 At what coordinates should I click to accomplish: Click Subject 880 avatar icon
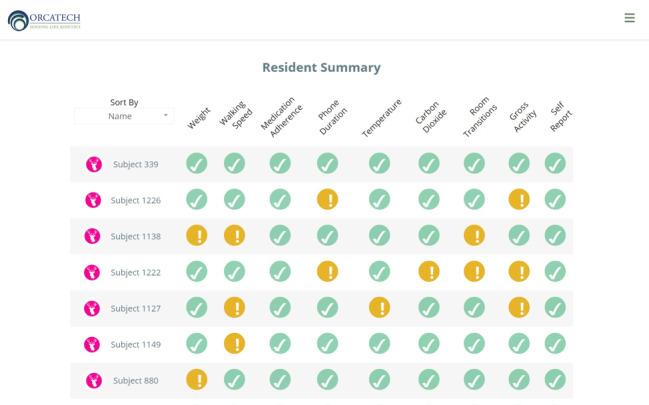coord(94,381)
